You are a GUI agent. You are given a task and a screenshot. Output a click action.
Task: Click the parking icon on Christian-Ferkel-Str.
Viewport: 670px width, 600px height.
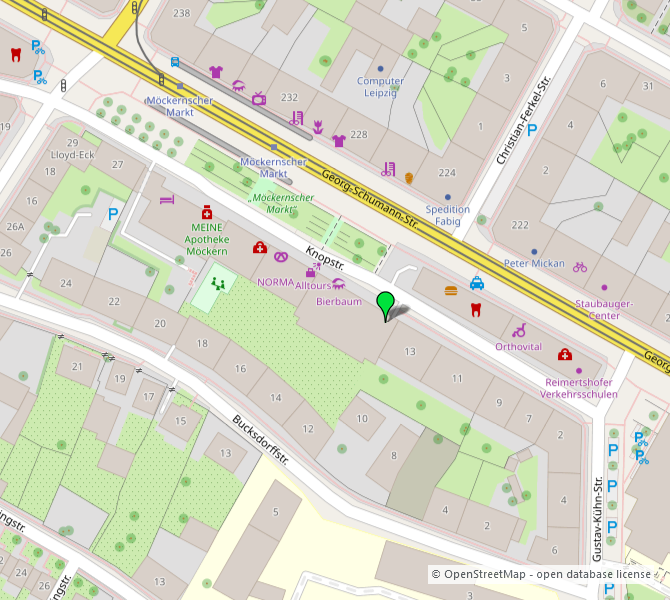click(532, 129)
